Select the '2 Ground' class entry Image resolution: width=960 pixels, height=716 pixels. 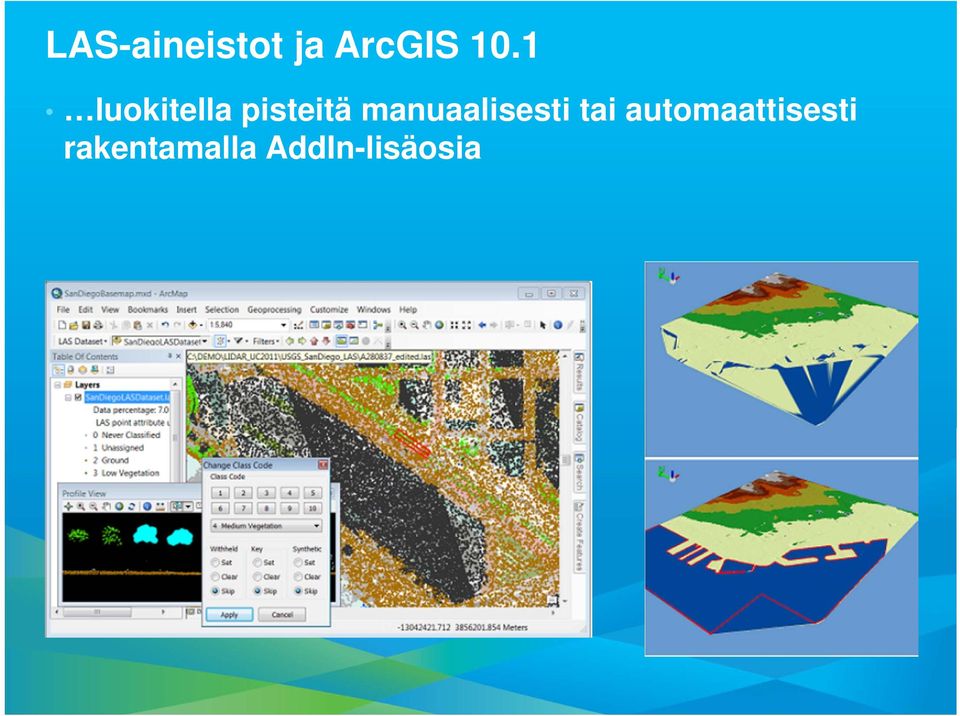[111, 460]
